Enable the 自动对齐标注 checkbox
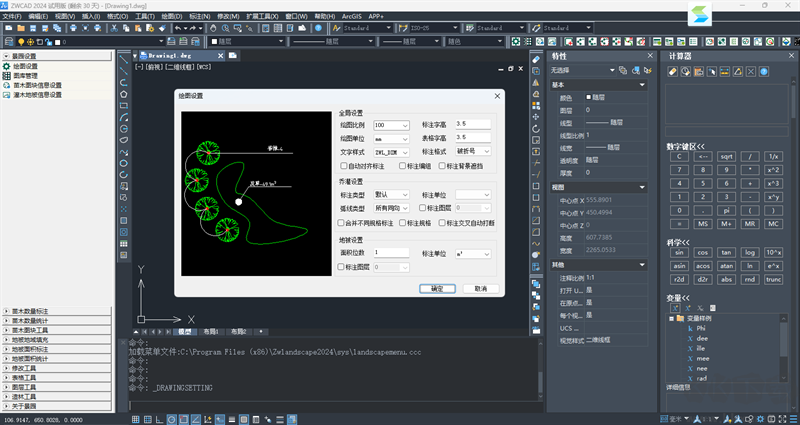800x425 pixels. pos(344,165)
